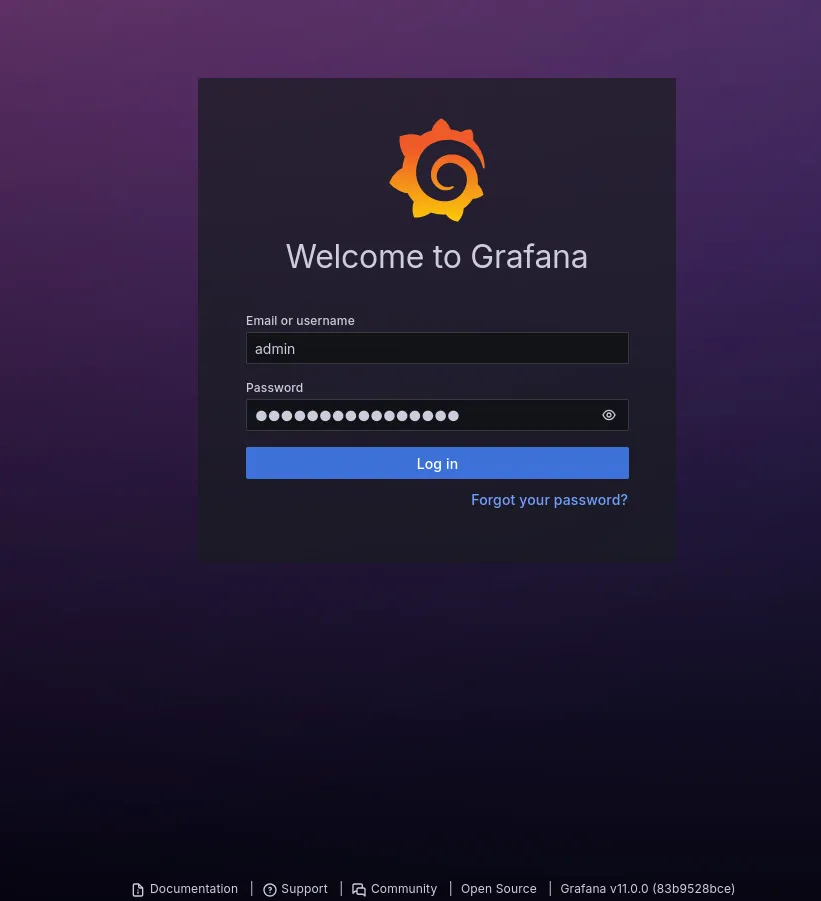Click the 'Email or username' field label
The height and width of the screenshot is (901, 821).
[300, 321]
